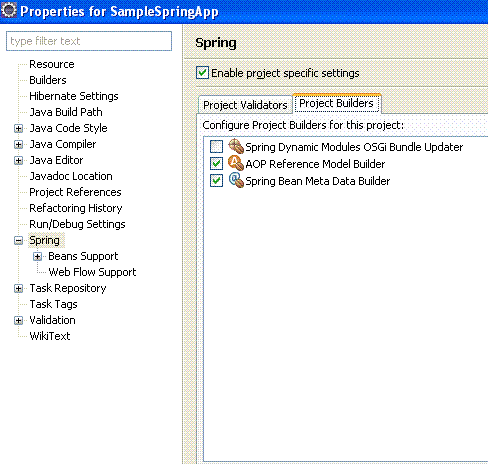
Task: Switch to the Project Validators tab
Action: [245, 105]
